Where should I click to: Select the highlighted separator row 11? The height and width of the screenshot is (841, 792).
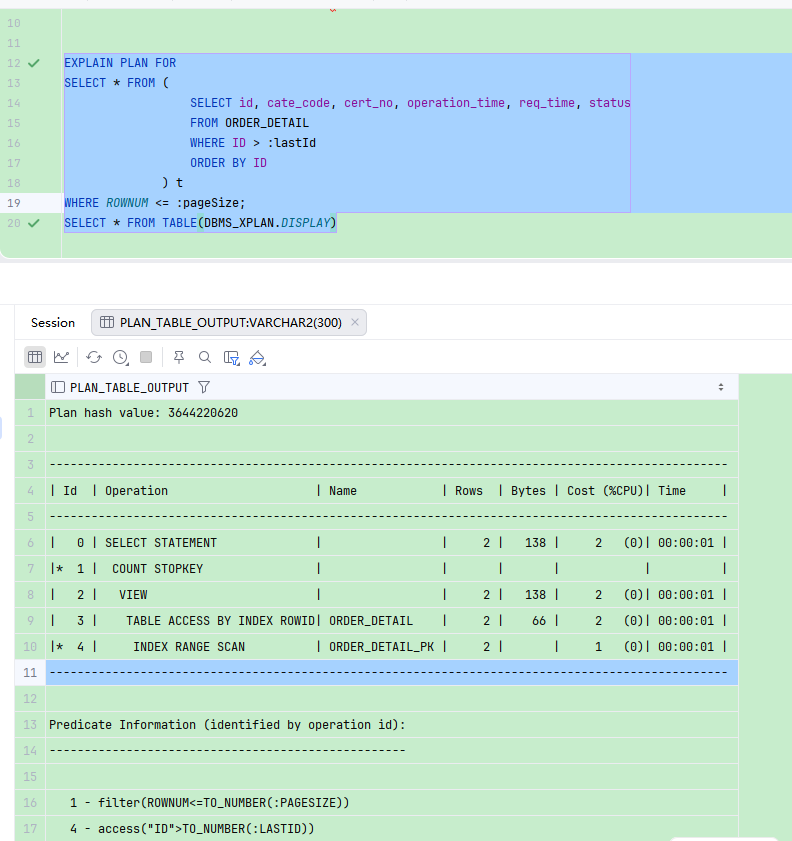coord(390,672)
